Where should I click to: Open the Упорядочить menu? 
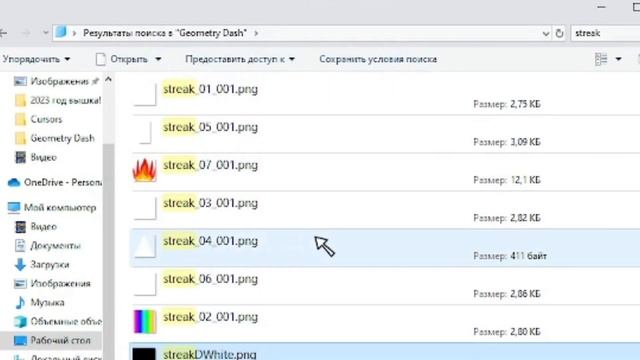click(x=36, y=59)
